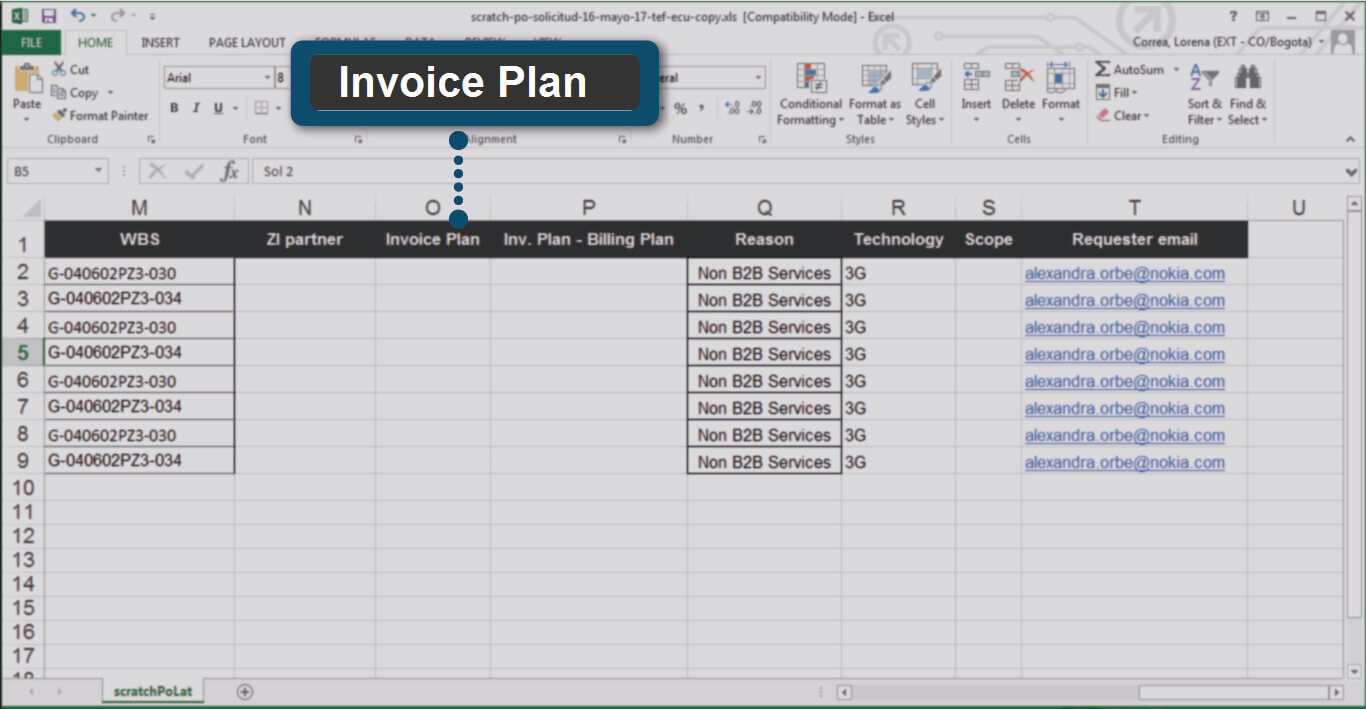Open the INSERT ribbon tab
This screenshot has height=709, width=1366.
[160, 43]
